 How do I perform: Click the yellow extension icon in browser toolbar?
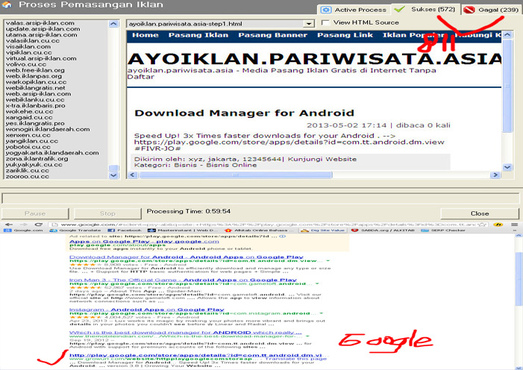point(498,225)
